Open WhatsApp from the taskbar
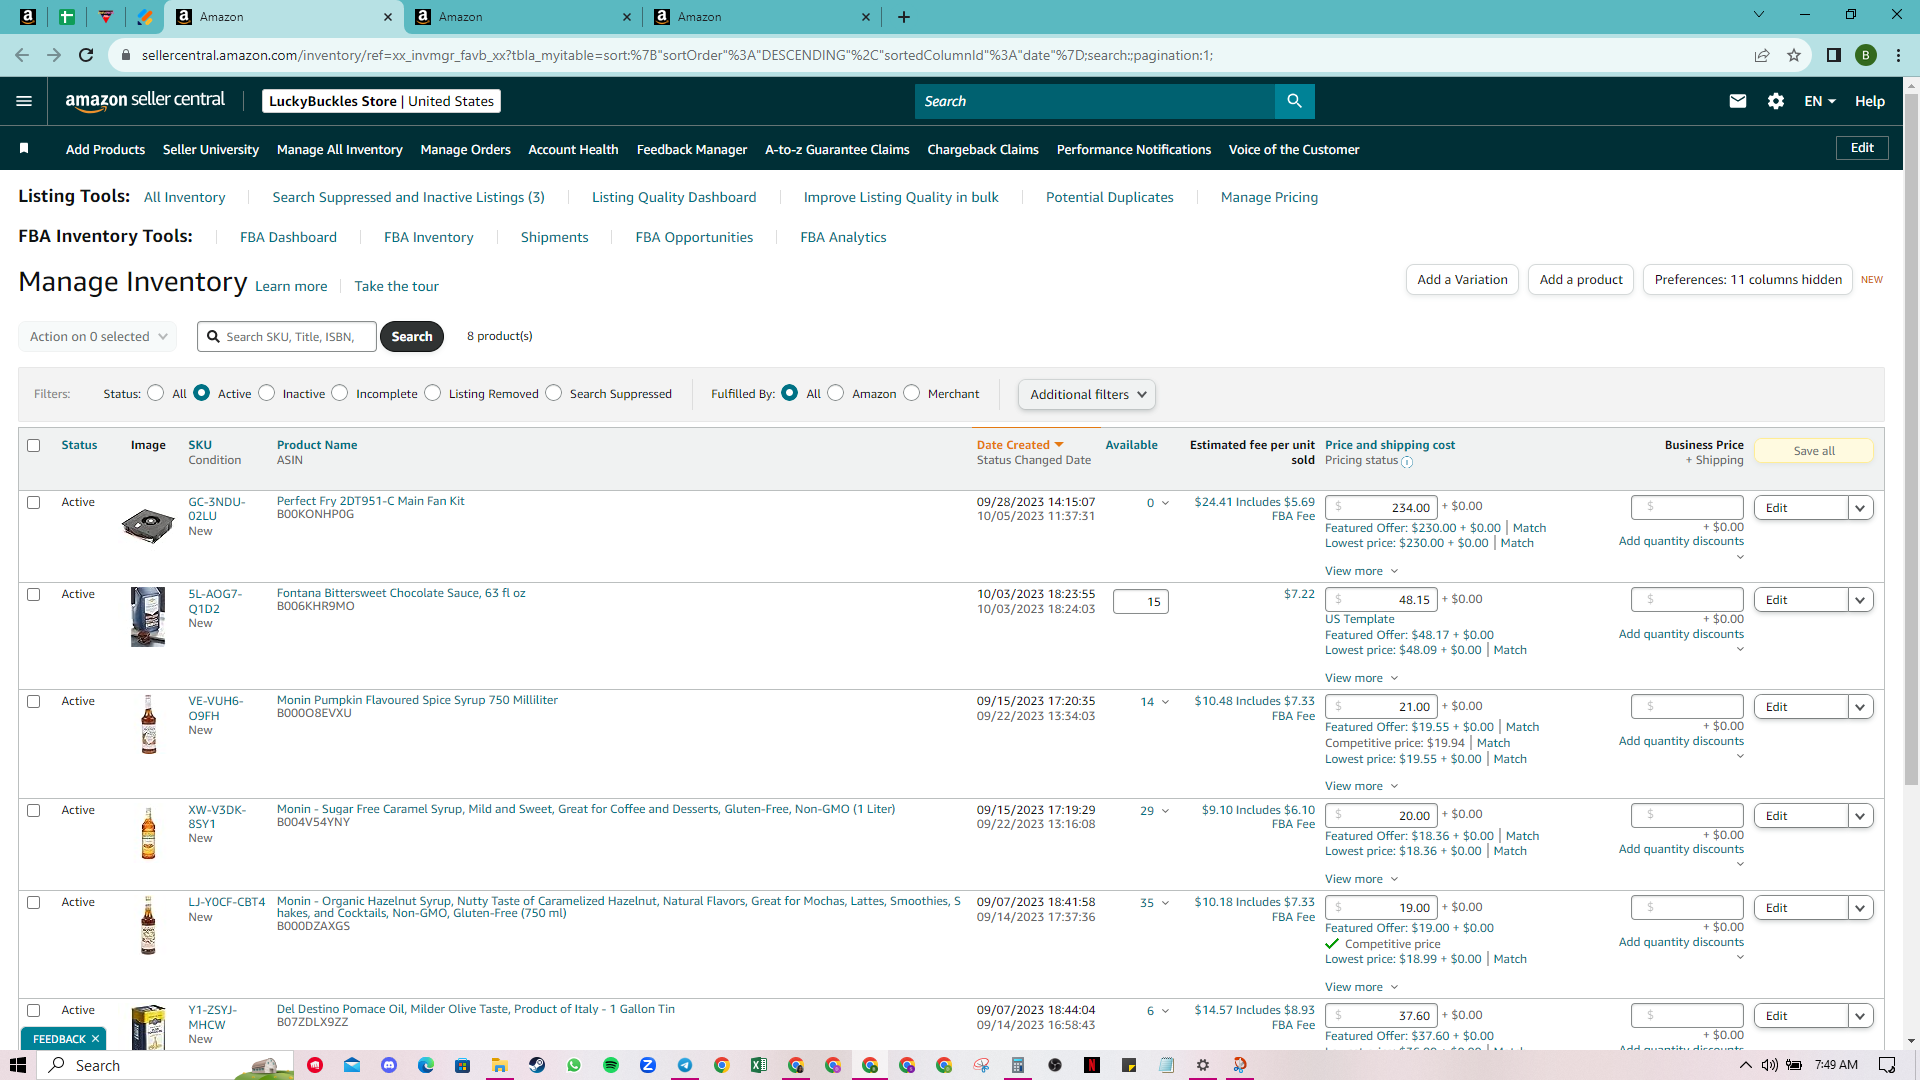Viewport: 1920px width, 1080px height. (574, 1065)
